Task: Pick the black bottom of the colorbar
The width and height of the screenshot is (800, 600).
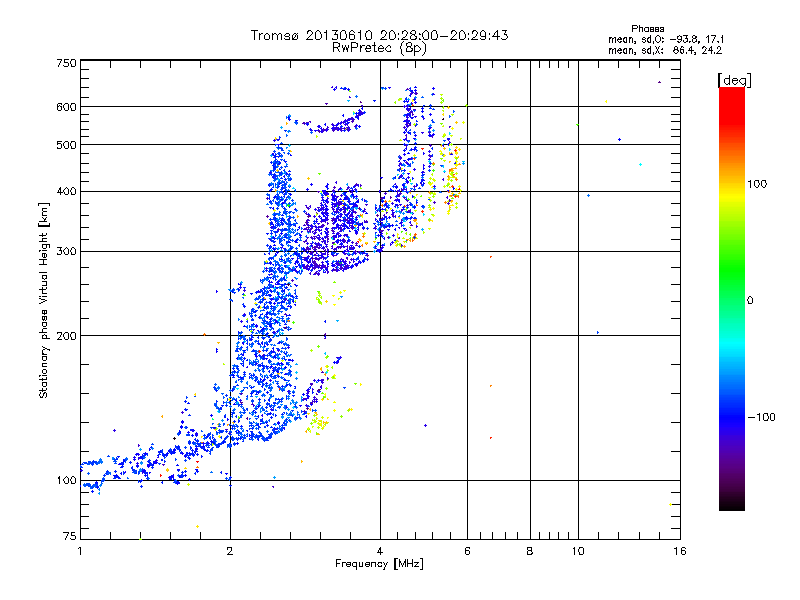Action: tap(732, 503)
